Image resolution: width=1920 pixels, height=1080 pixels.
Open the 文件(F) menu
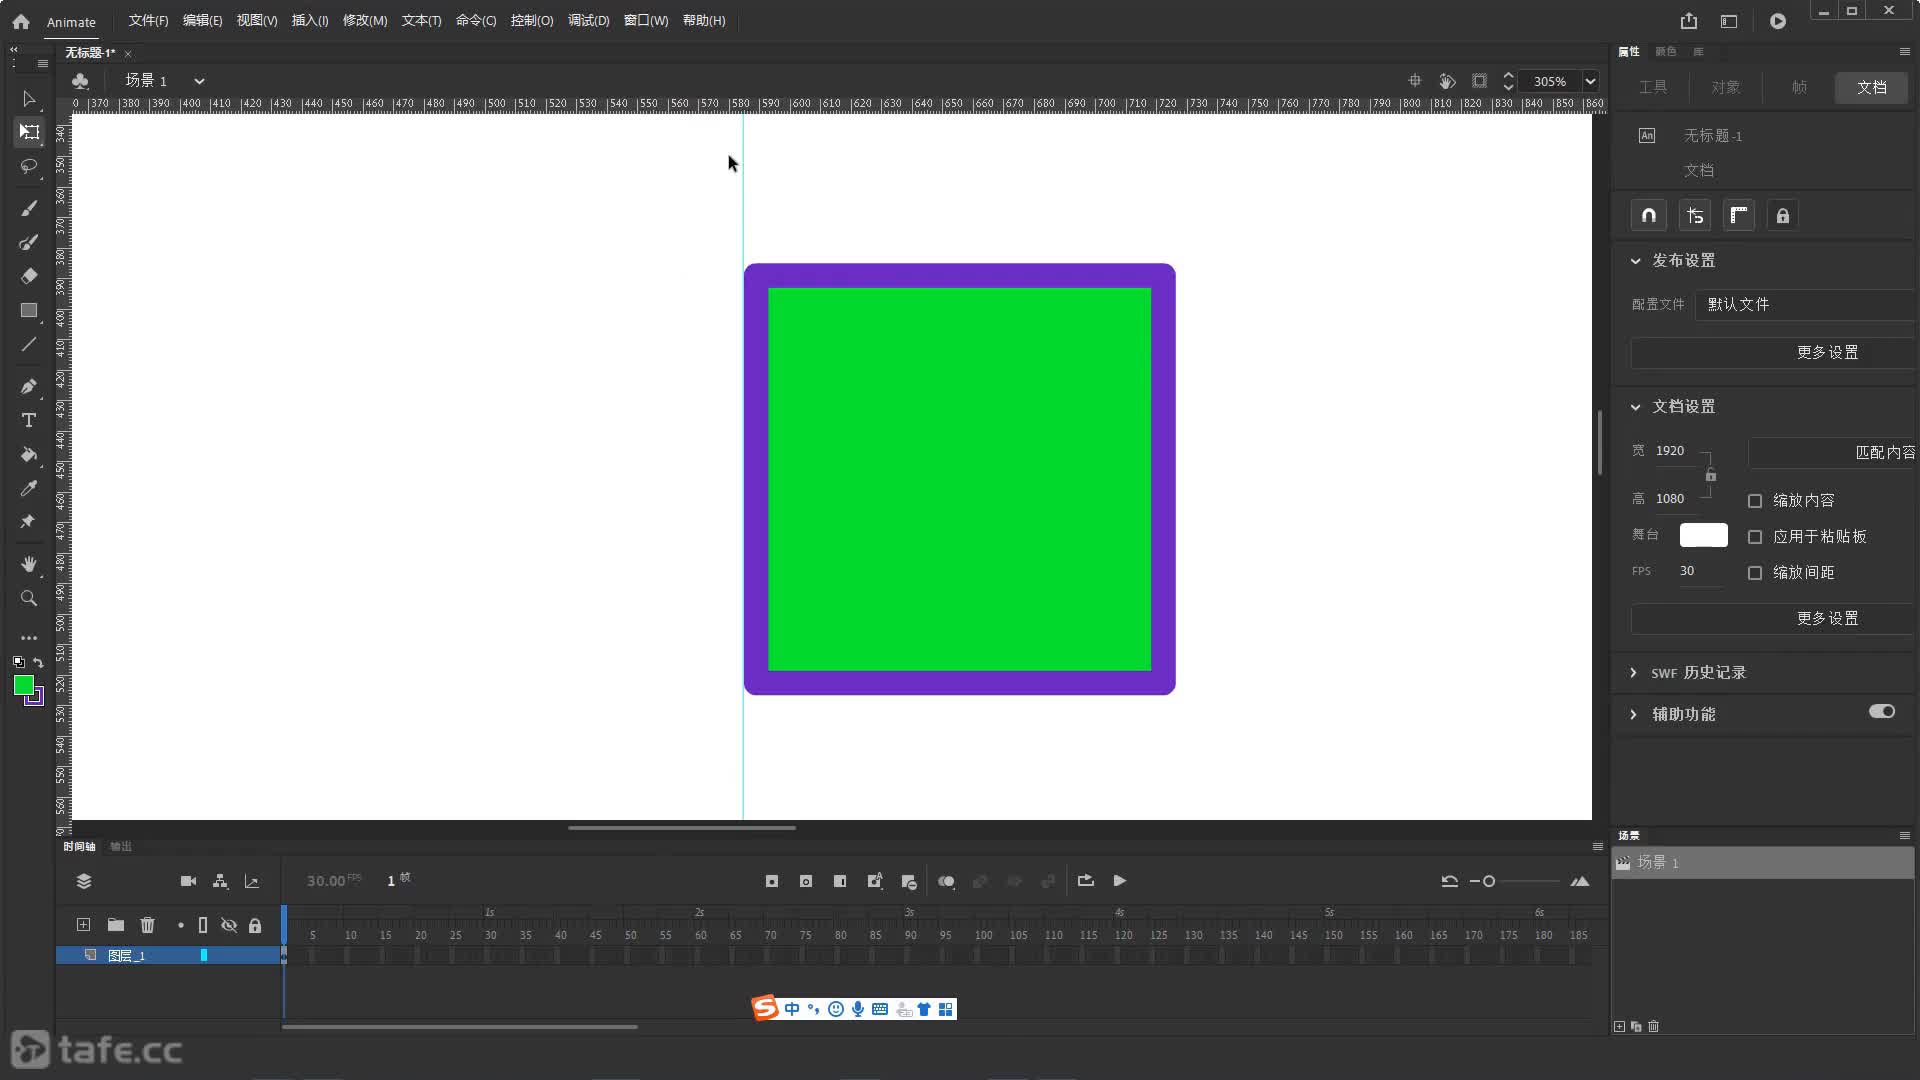click(x=148, y=20)
